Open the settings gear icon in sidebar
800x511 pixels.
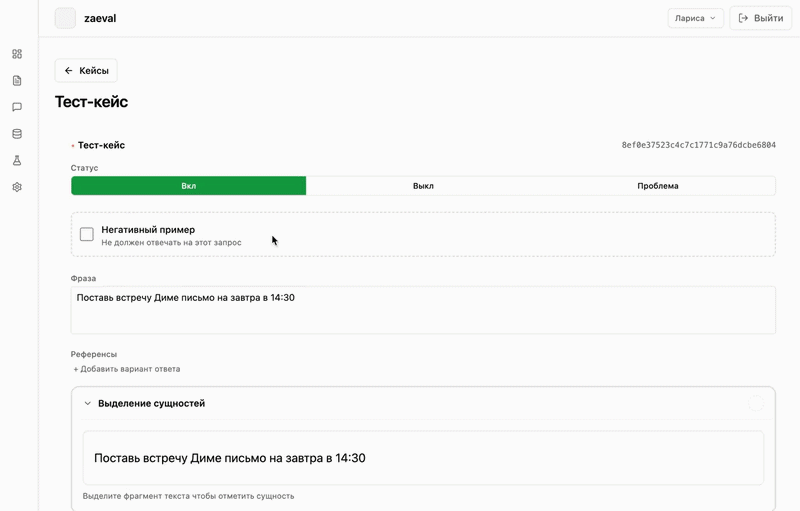(x=17, y=187)
